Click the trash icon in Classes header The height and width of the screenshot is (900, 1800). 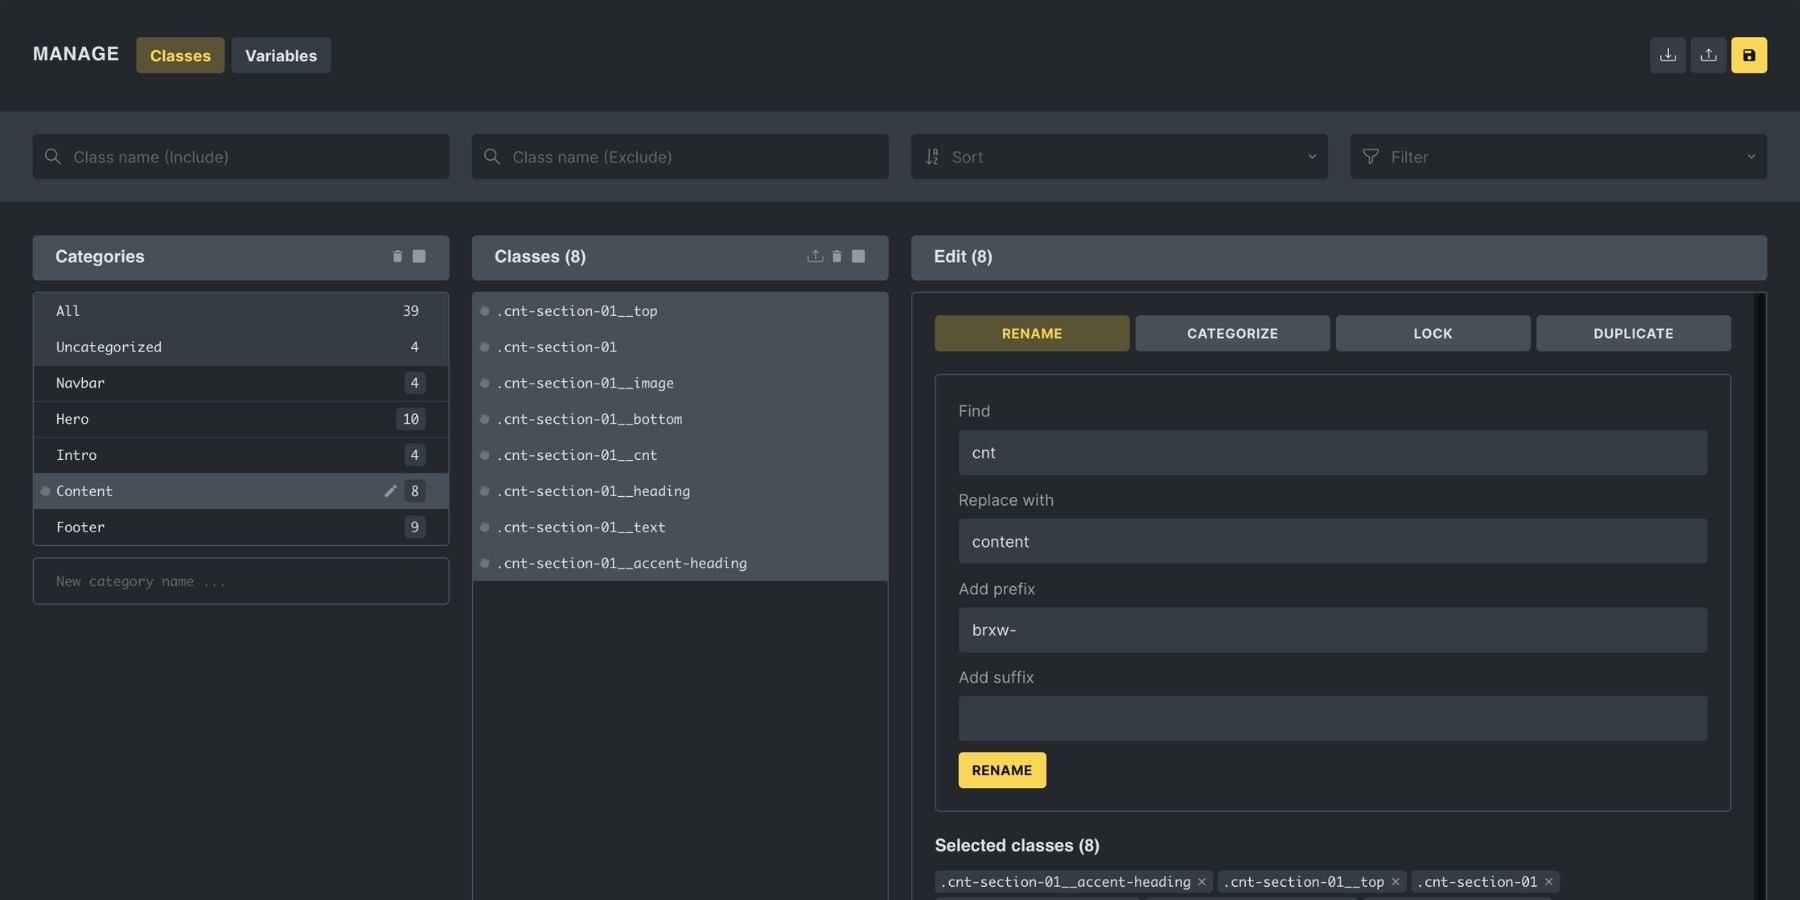837,257
